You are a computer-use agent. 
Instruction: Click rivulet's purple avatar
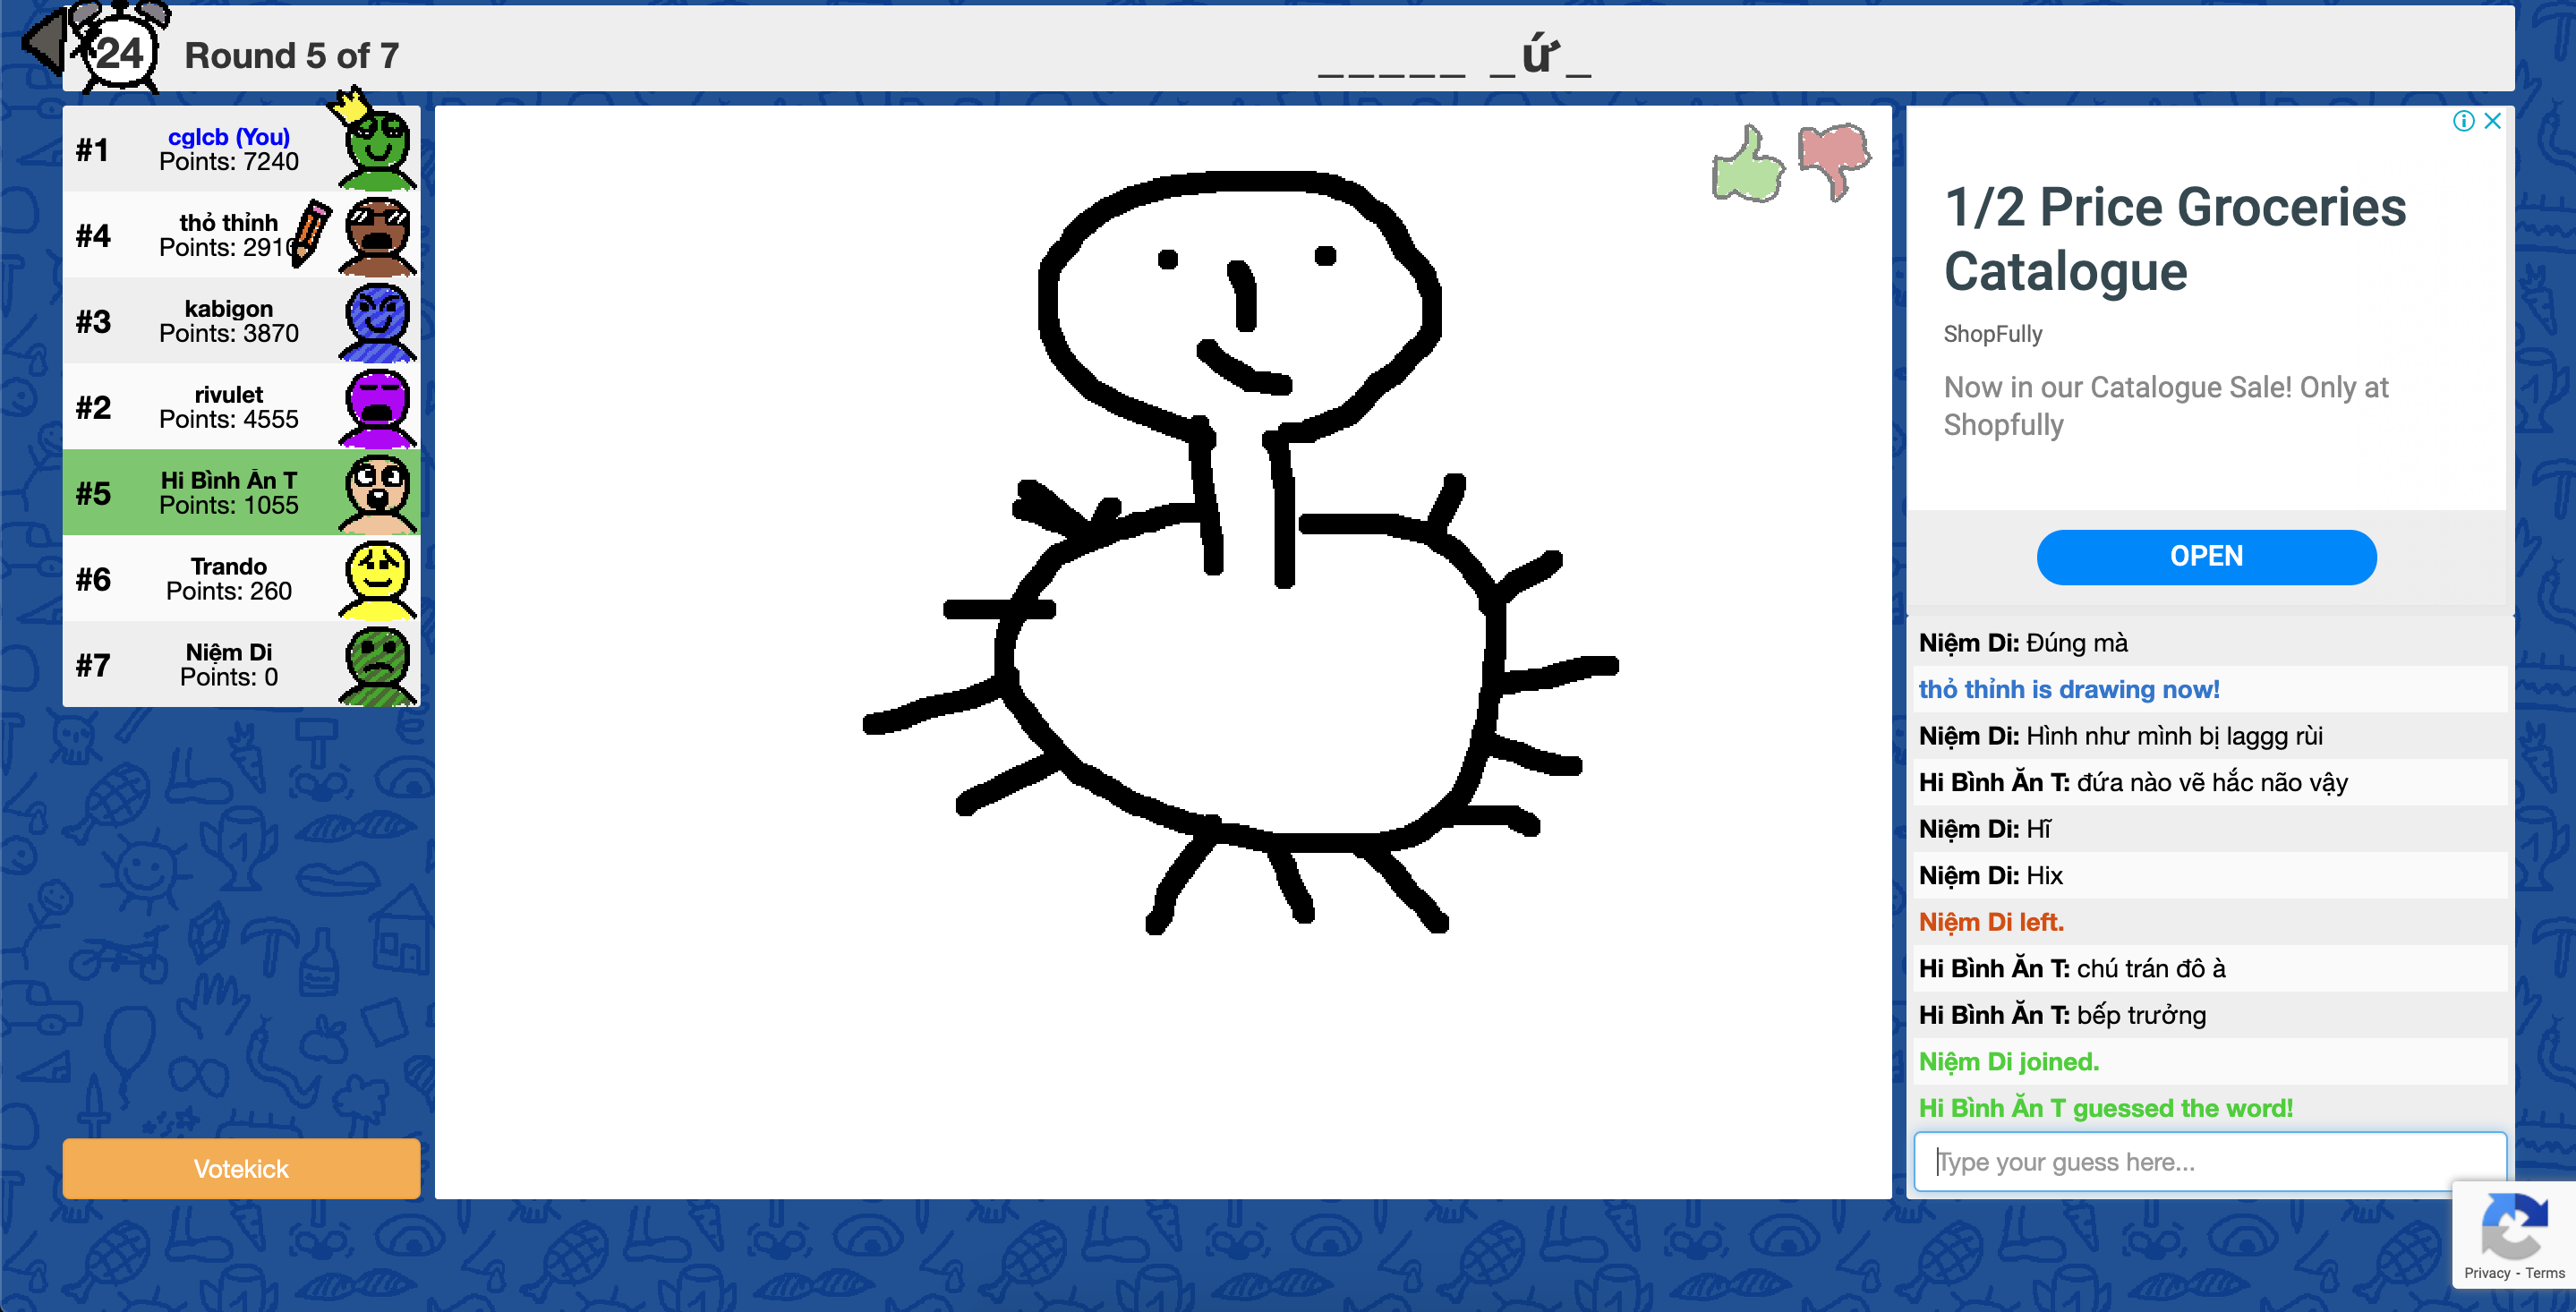[377, 407]
